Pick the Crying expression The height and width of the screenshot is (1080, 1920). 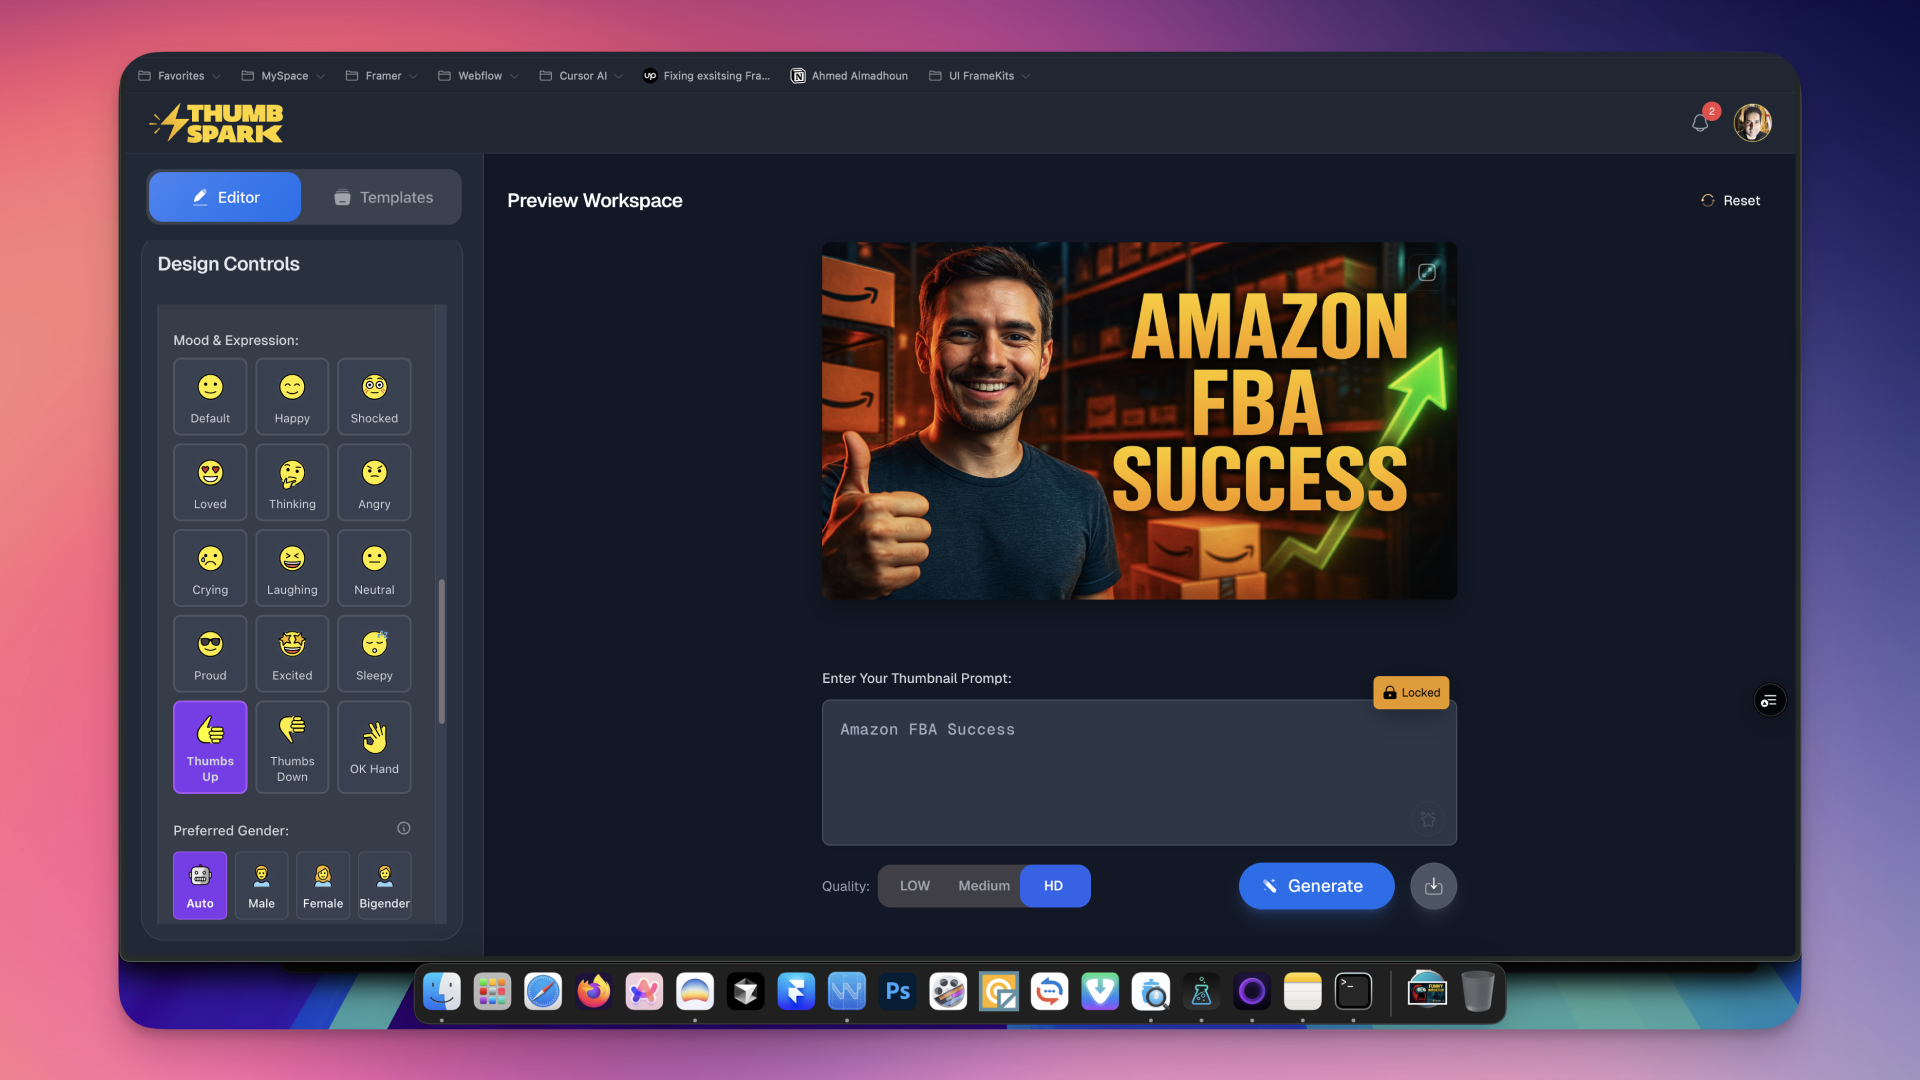[210, 568]
